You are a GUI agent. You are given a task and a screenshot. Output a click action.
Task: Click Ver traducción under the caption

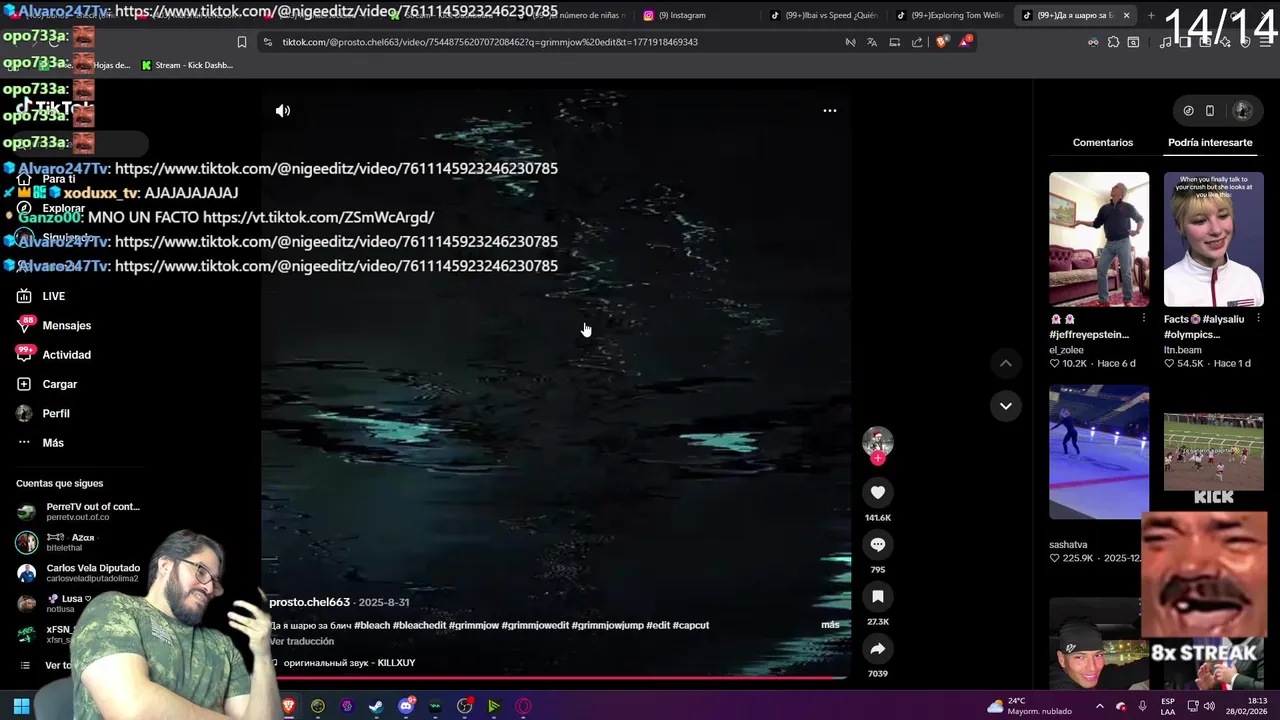coord(301,641)
